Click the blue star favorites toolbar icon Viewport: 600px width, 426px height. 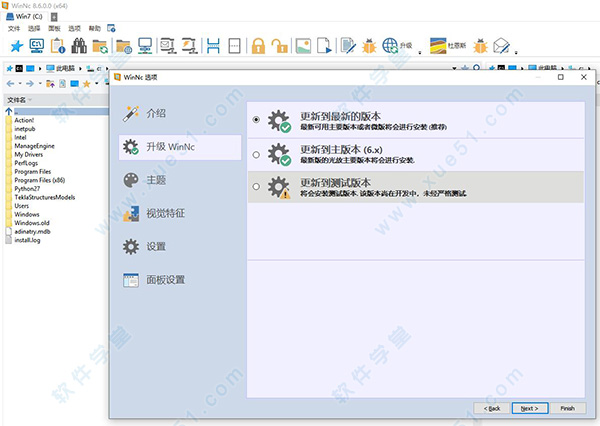click(x=16, y=46)
